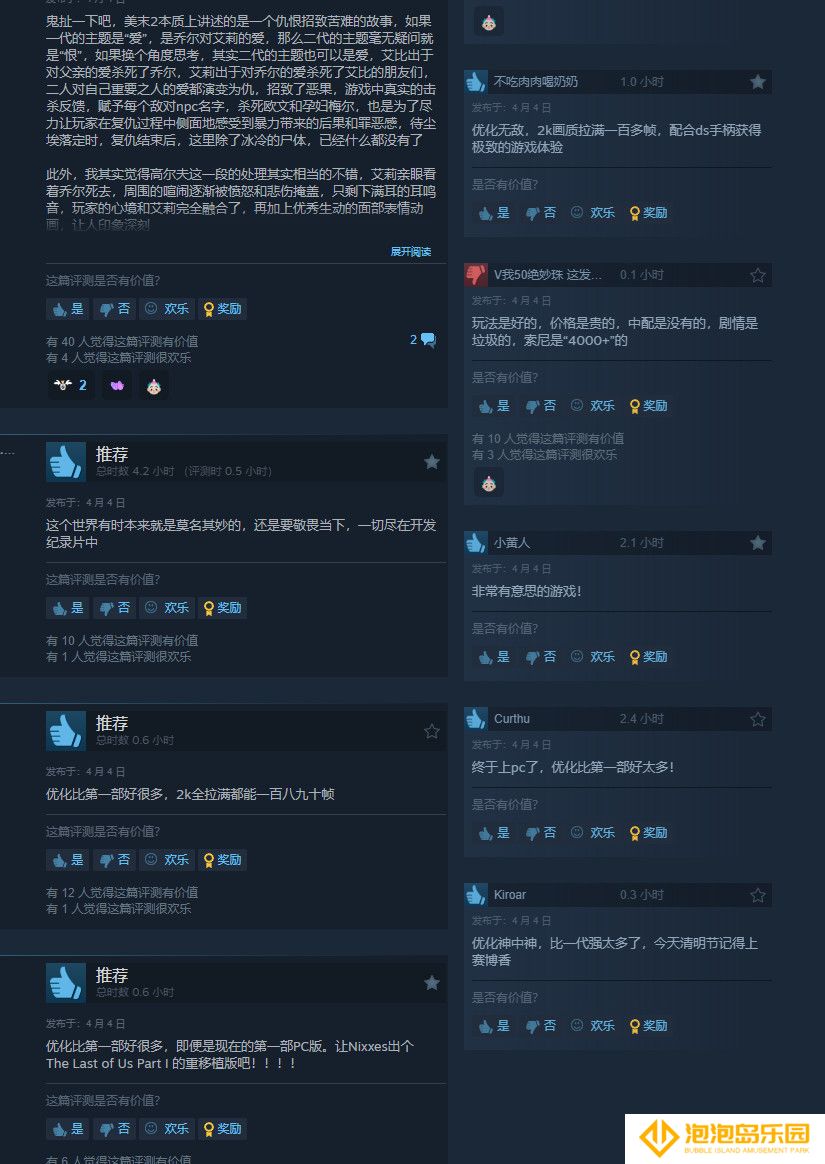Mark the 开发纪录片 review as 欢乐
This screenshot has width=825, height=1164.
[x=167, y=608]
